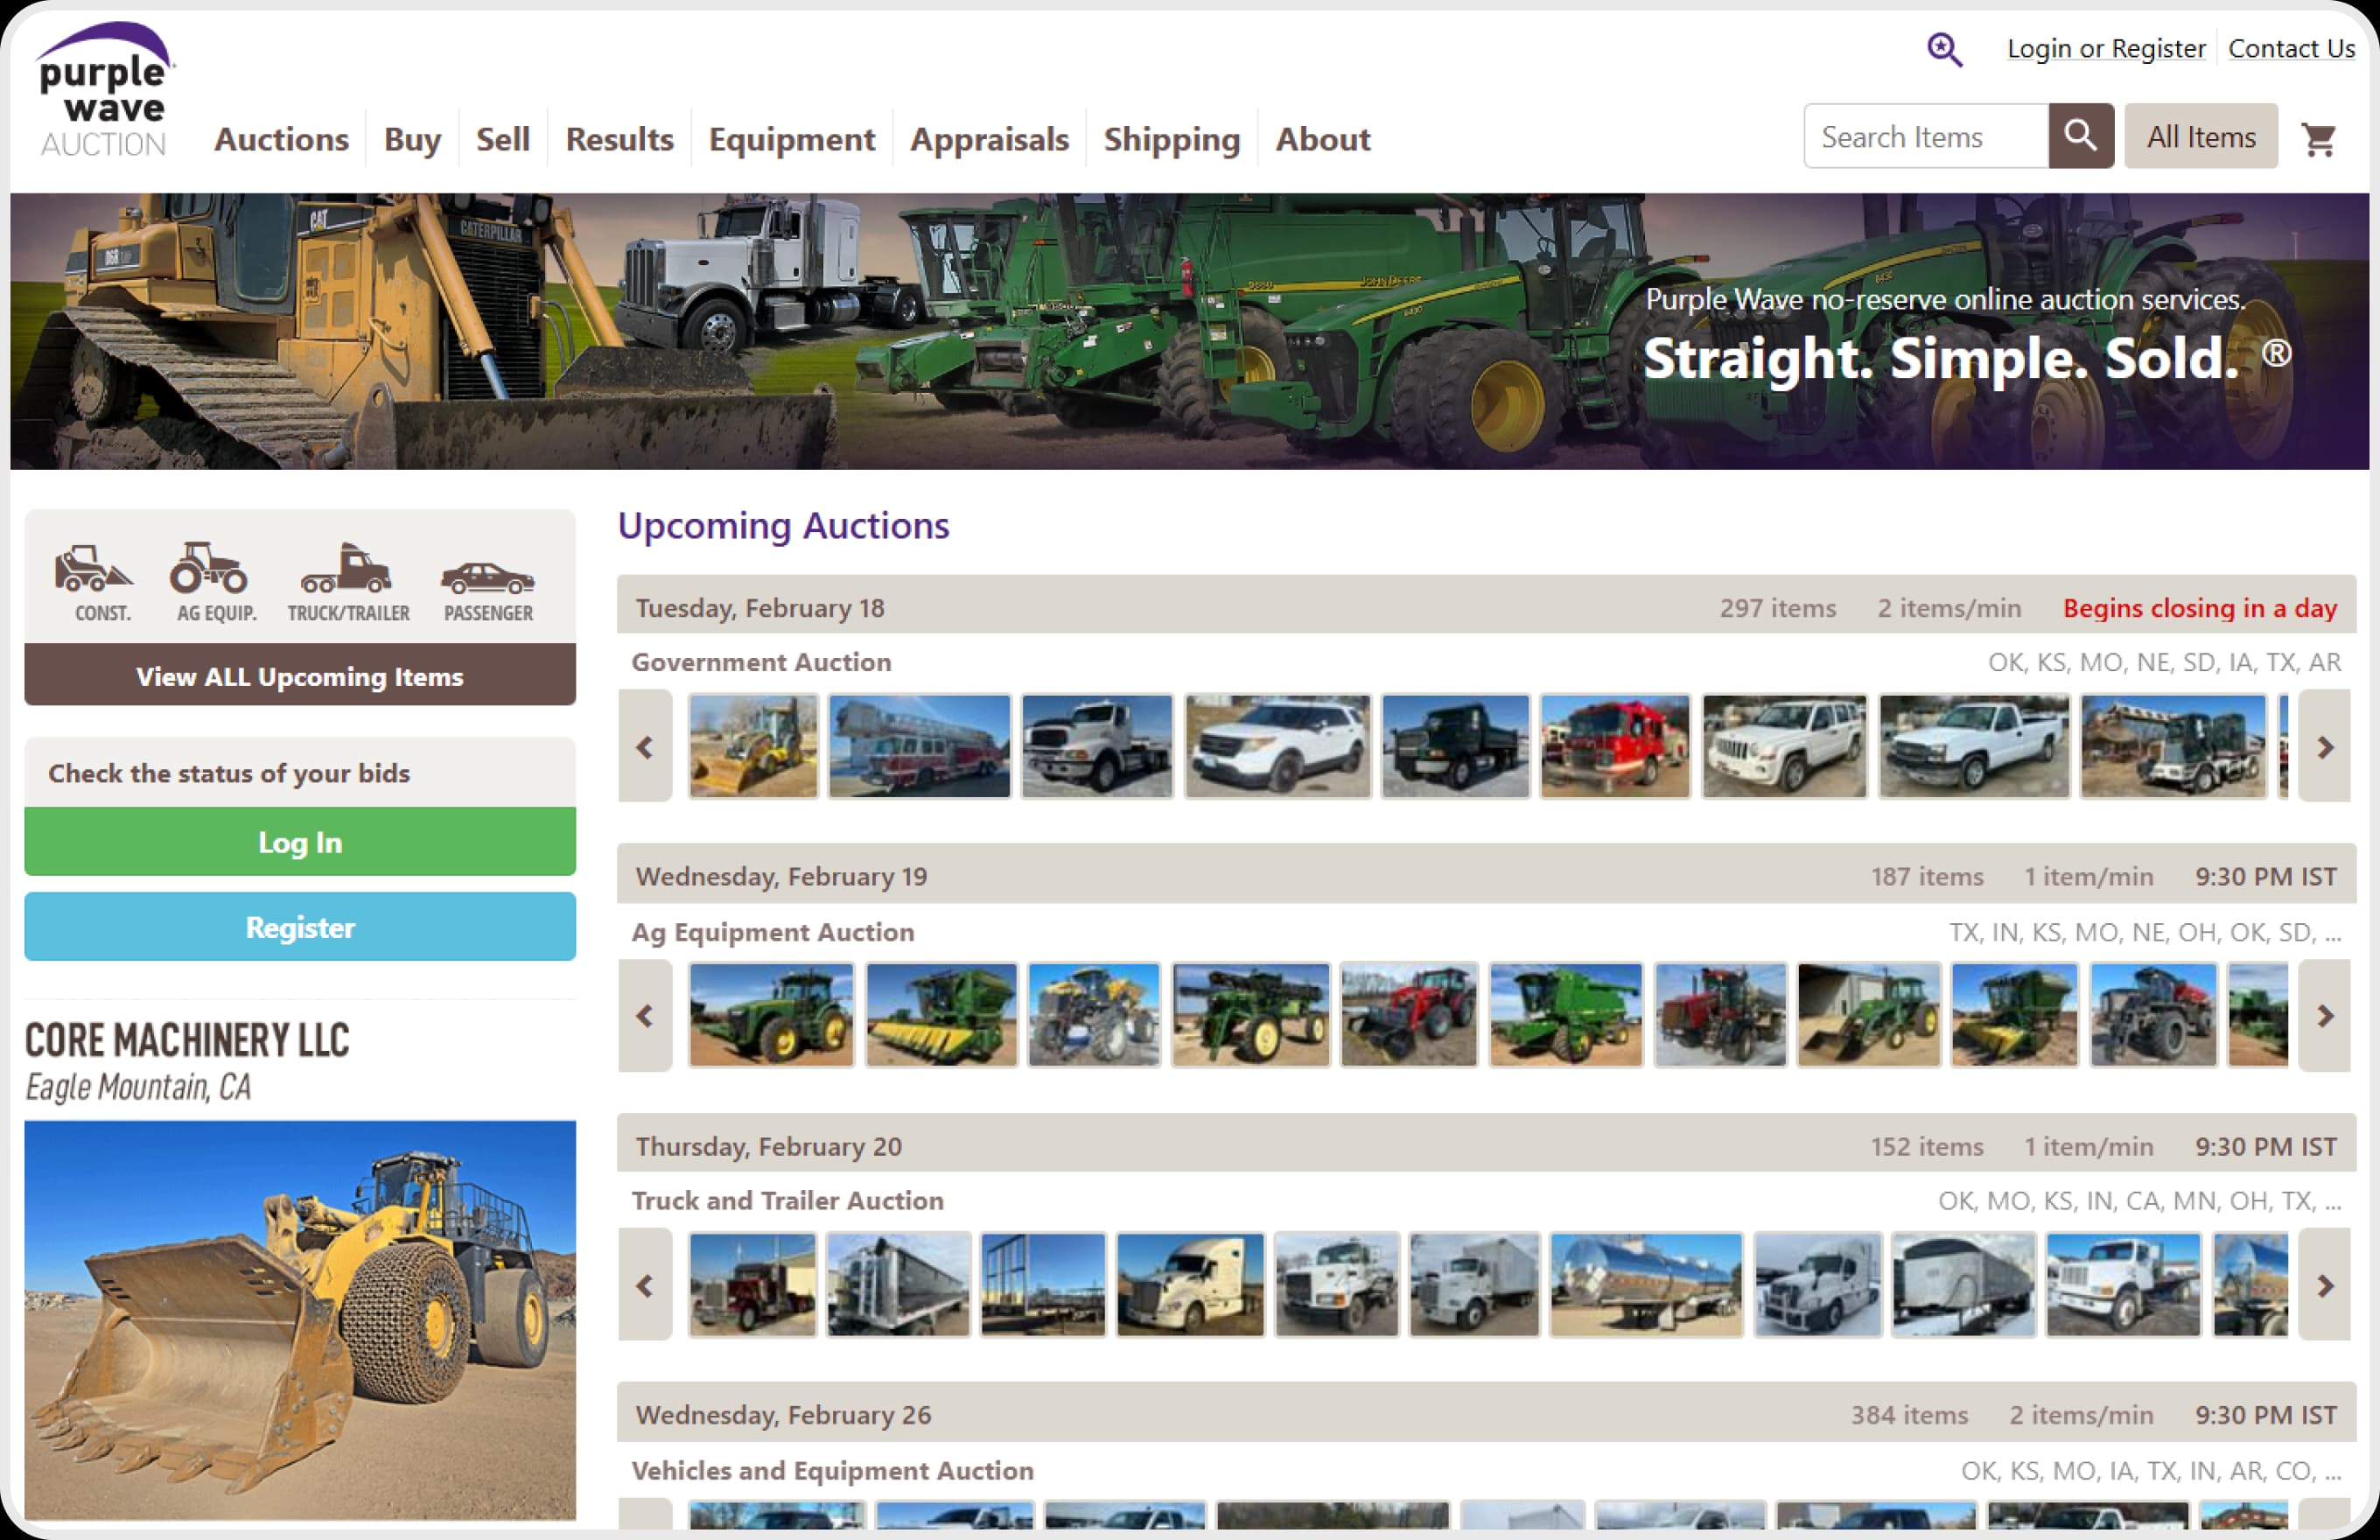Click the purple advanced search icon
This screenshot has width=2380, height=1540.
coord(1943,49)
